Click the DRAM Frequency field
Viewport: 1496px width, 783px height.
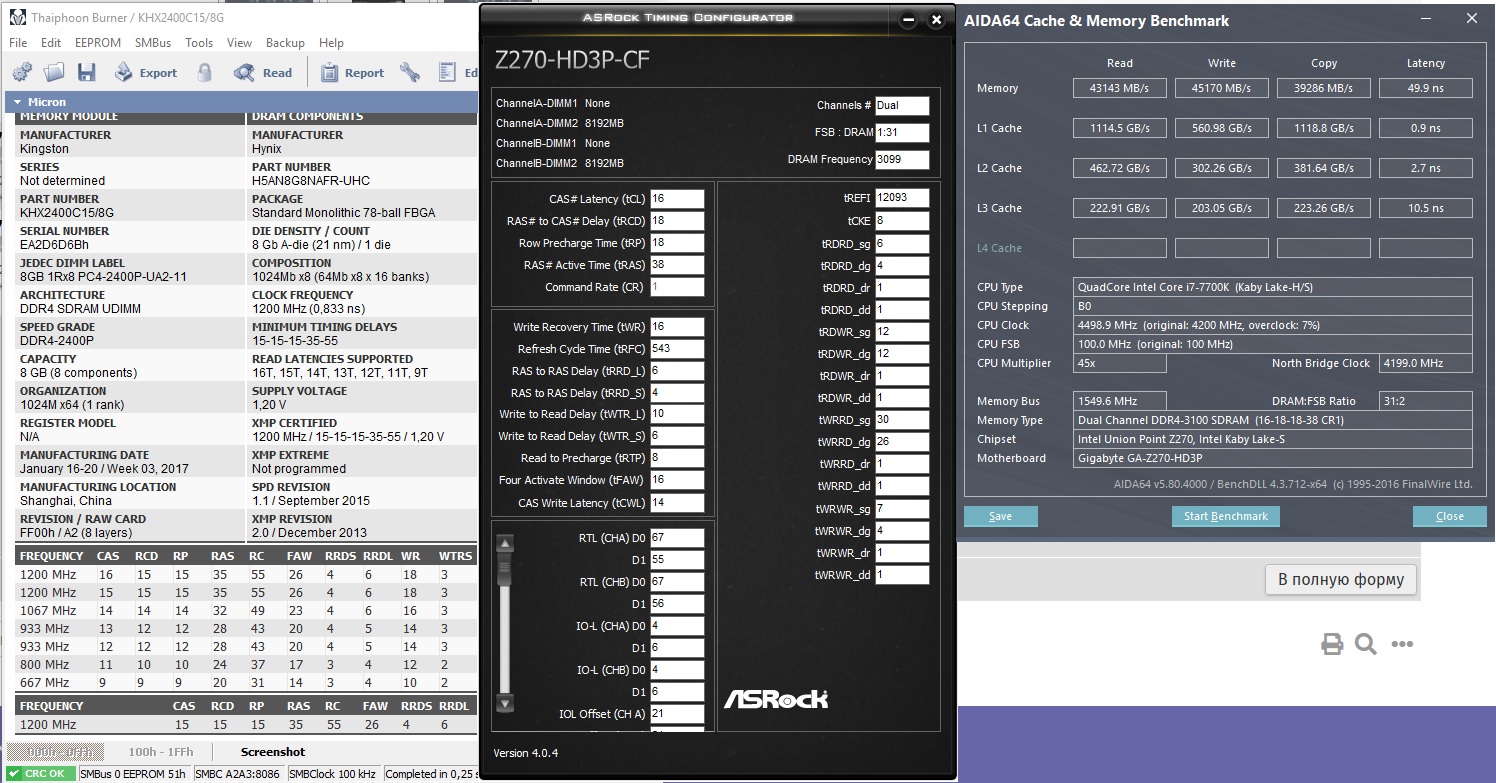click(902, 159)
